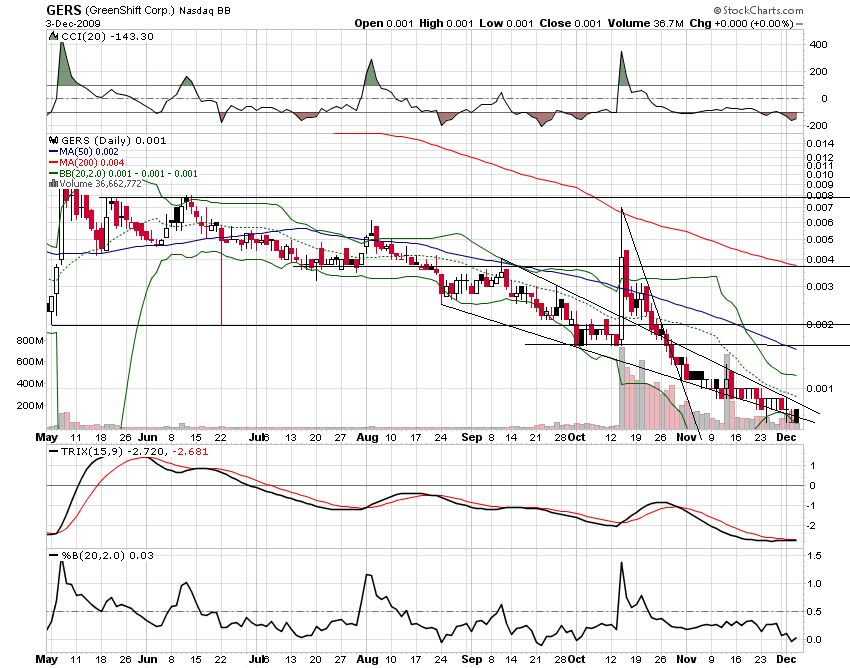Click the red TRIX signal value -2.681
Viewport: 850px width, 668px height.
pos(190,451)
